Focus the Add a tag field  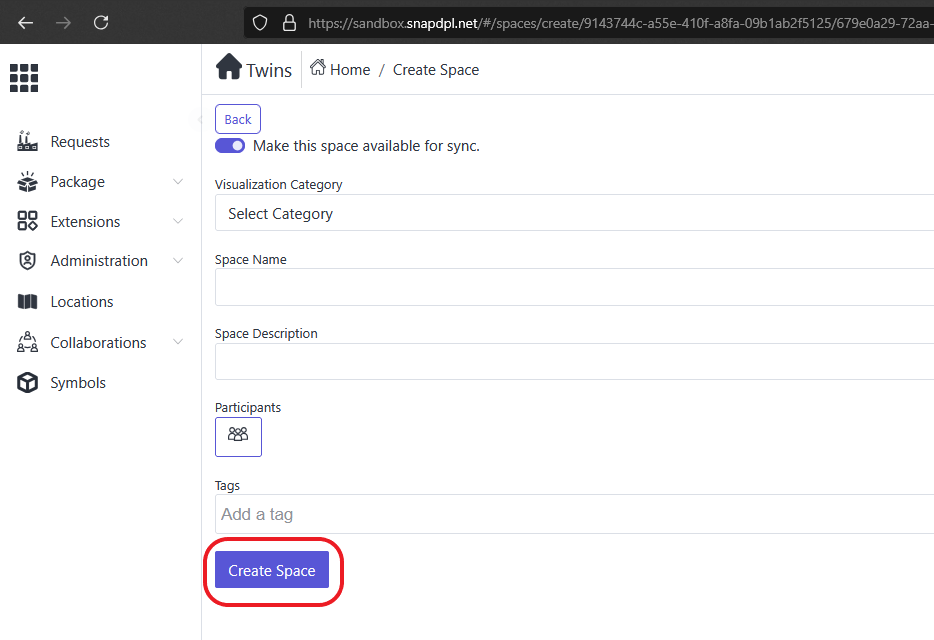coord(574,514)
